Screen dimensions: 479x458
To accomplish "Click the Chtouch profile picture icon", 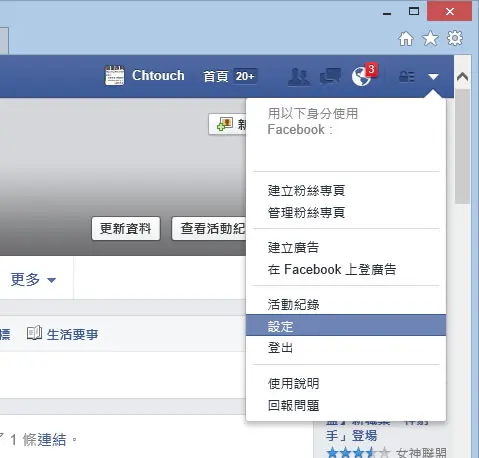I will click(114, 75).
